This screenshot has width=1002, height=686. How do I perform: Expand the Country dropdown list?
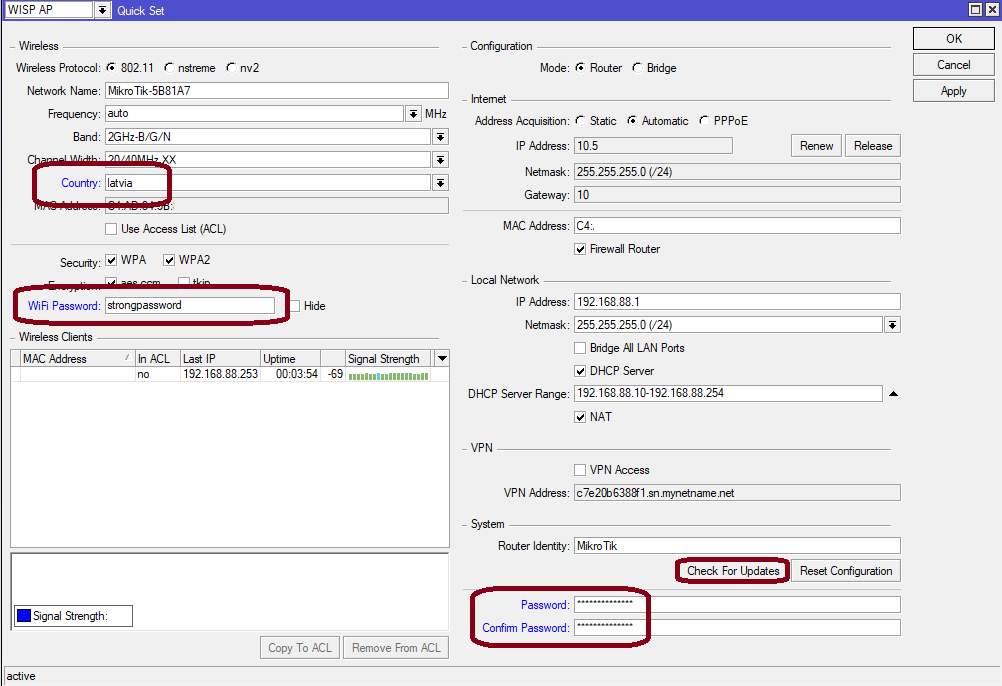click(x=440, y=183)
